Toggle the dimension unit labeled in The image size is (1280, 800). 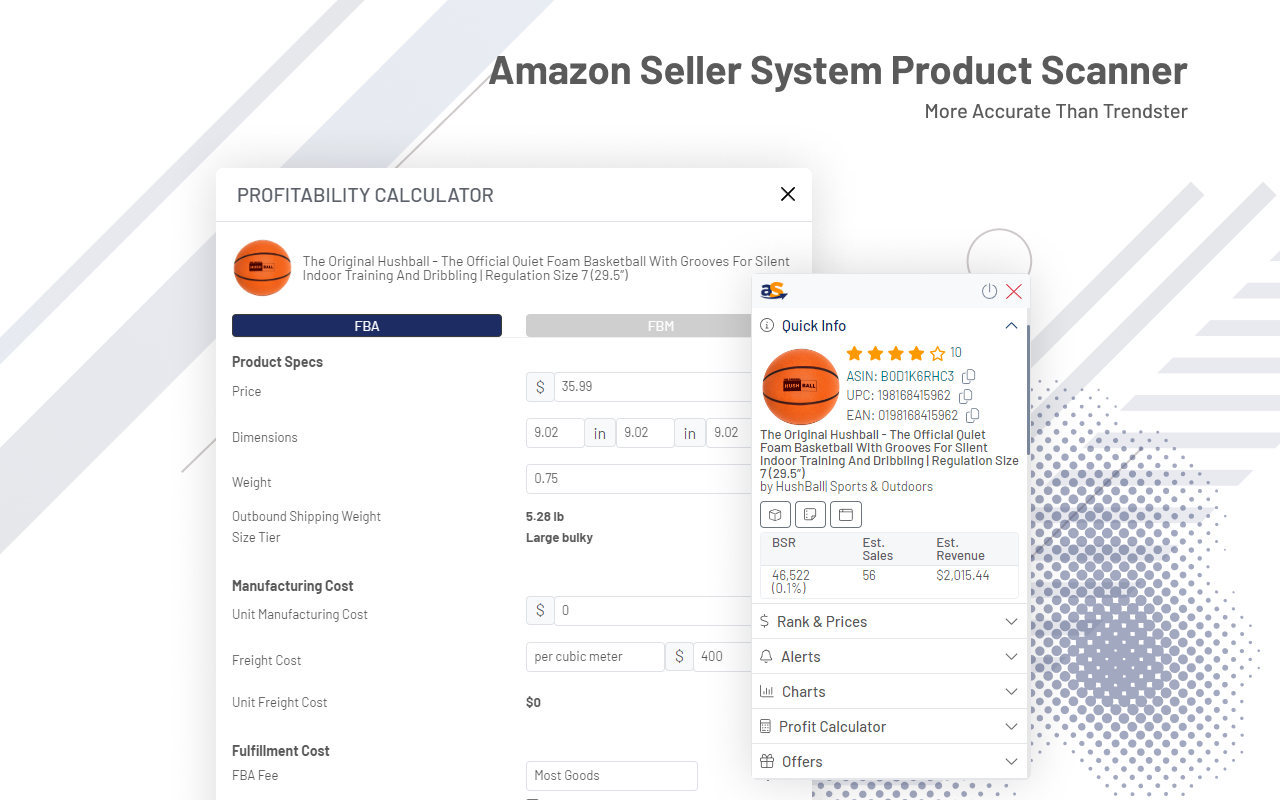(x=600, y=432)
